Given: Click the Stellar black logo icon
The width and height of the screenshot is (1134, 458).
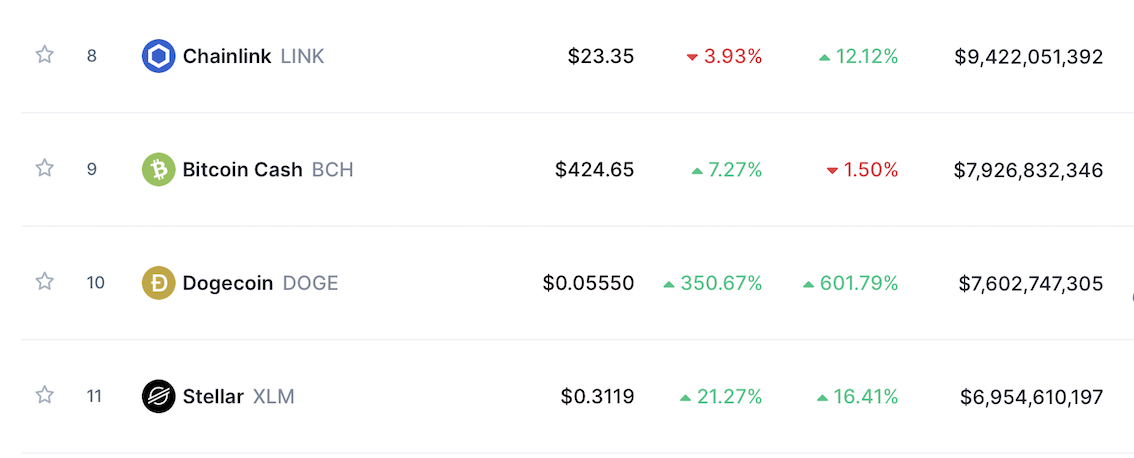Looking at the screenshot, I should pos(159,397).
